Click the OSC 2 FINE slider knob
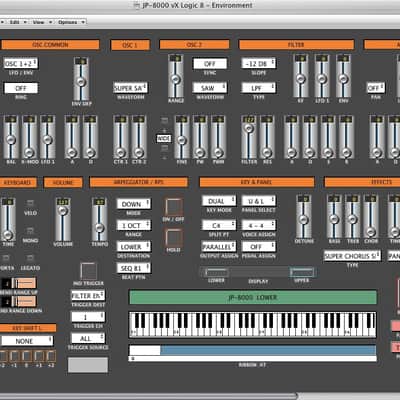400x400 pixels. (182, 140)
